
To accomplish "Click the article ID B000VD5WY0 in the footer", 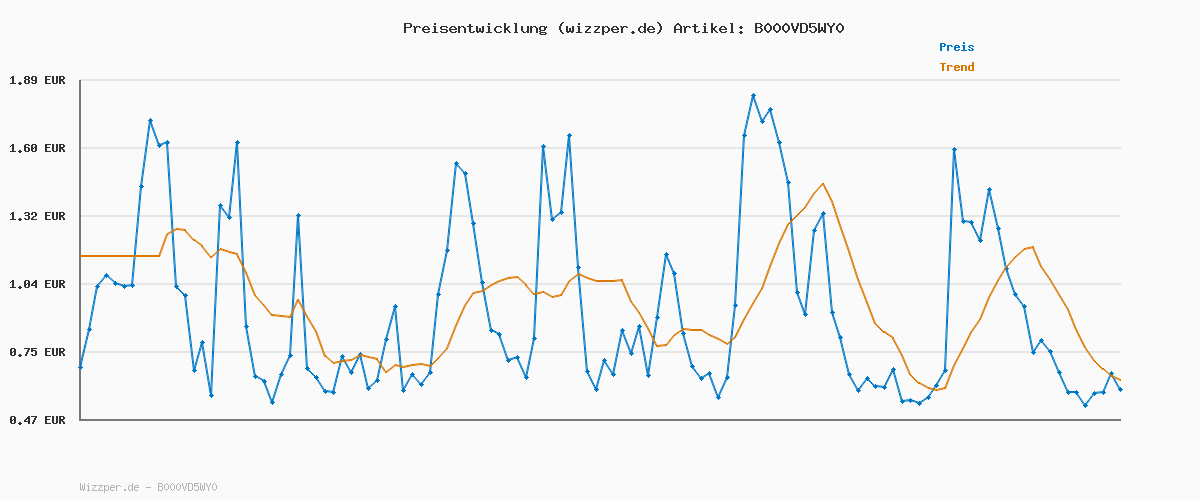I will [x=187, y=487].
